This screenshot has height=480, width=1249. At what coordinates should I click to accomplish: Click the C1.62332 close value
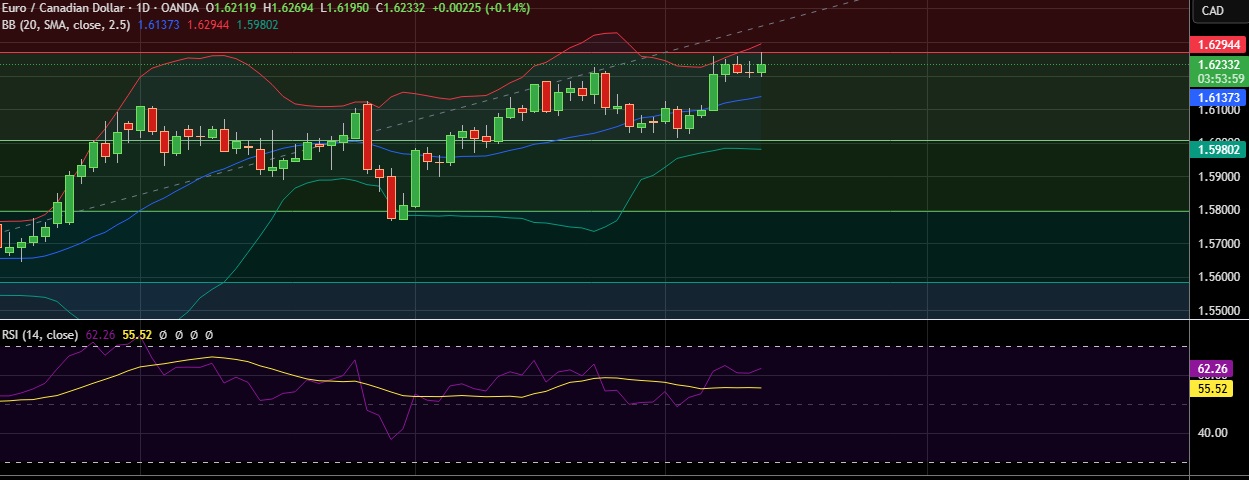[402, 8]
